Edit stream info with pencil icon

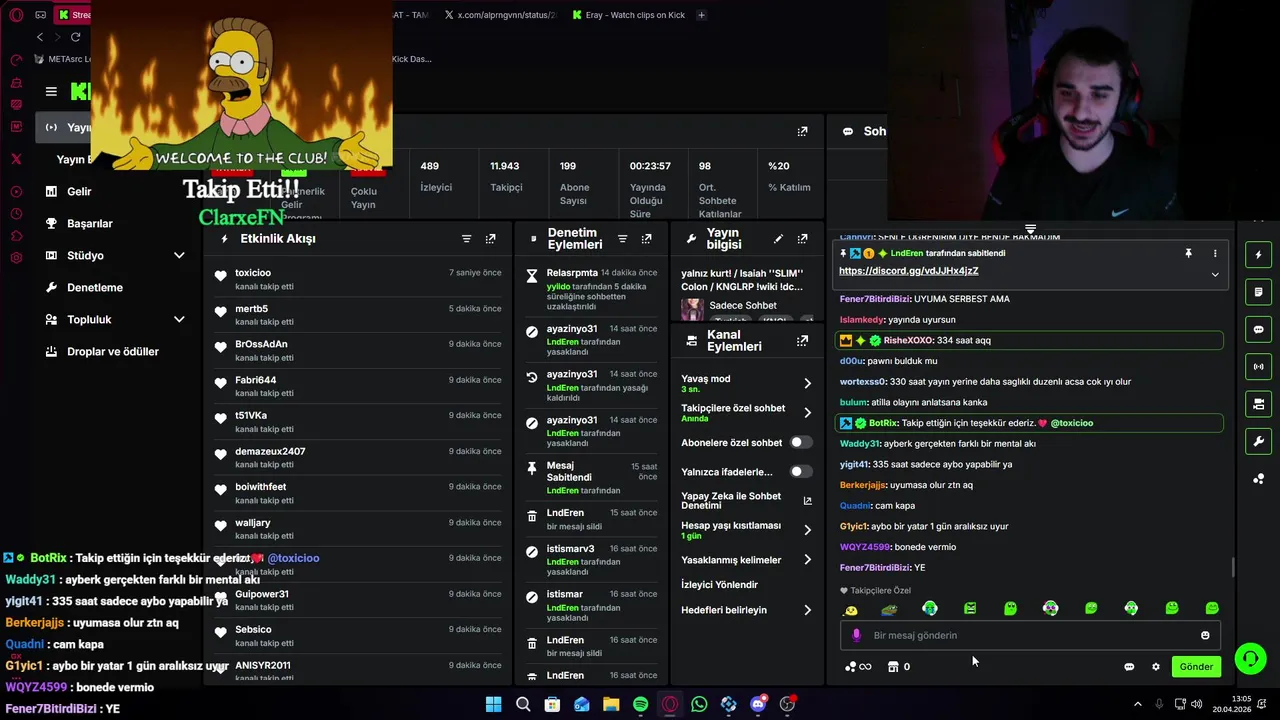pos(778,239)
